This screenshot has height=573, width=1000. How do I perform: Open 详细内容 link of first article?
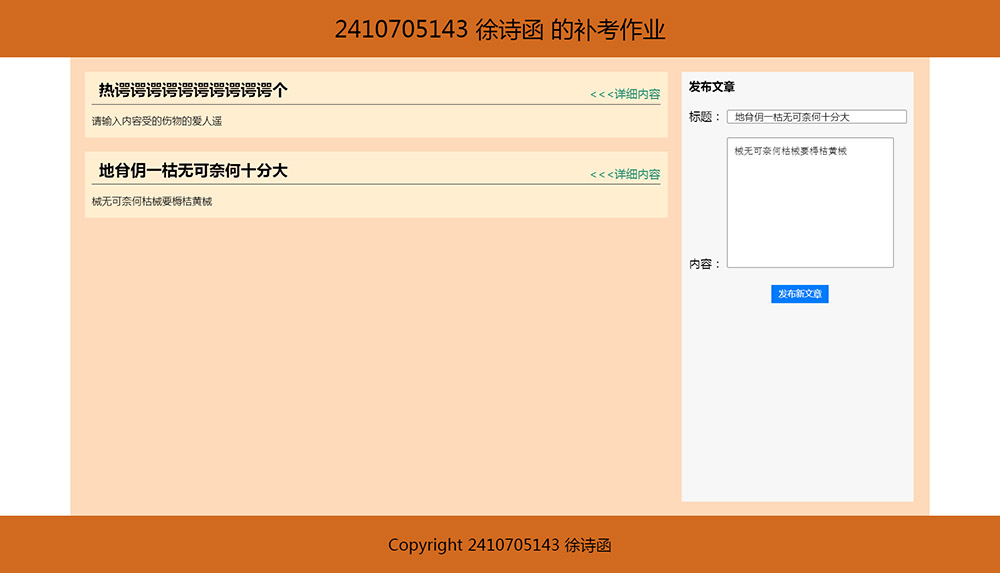coord(625,94)
